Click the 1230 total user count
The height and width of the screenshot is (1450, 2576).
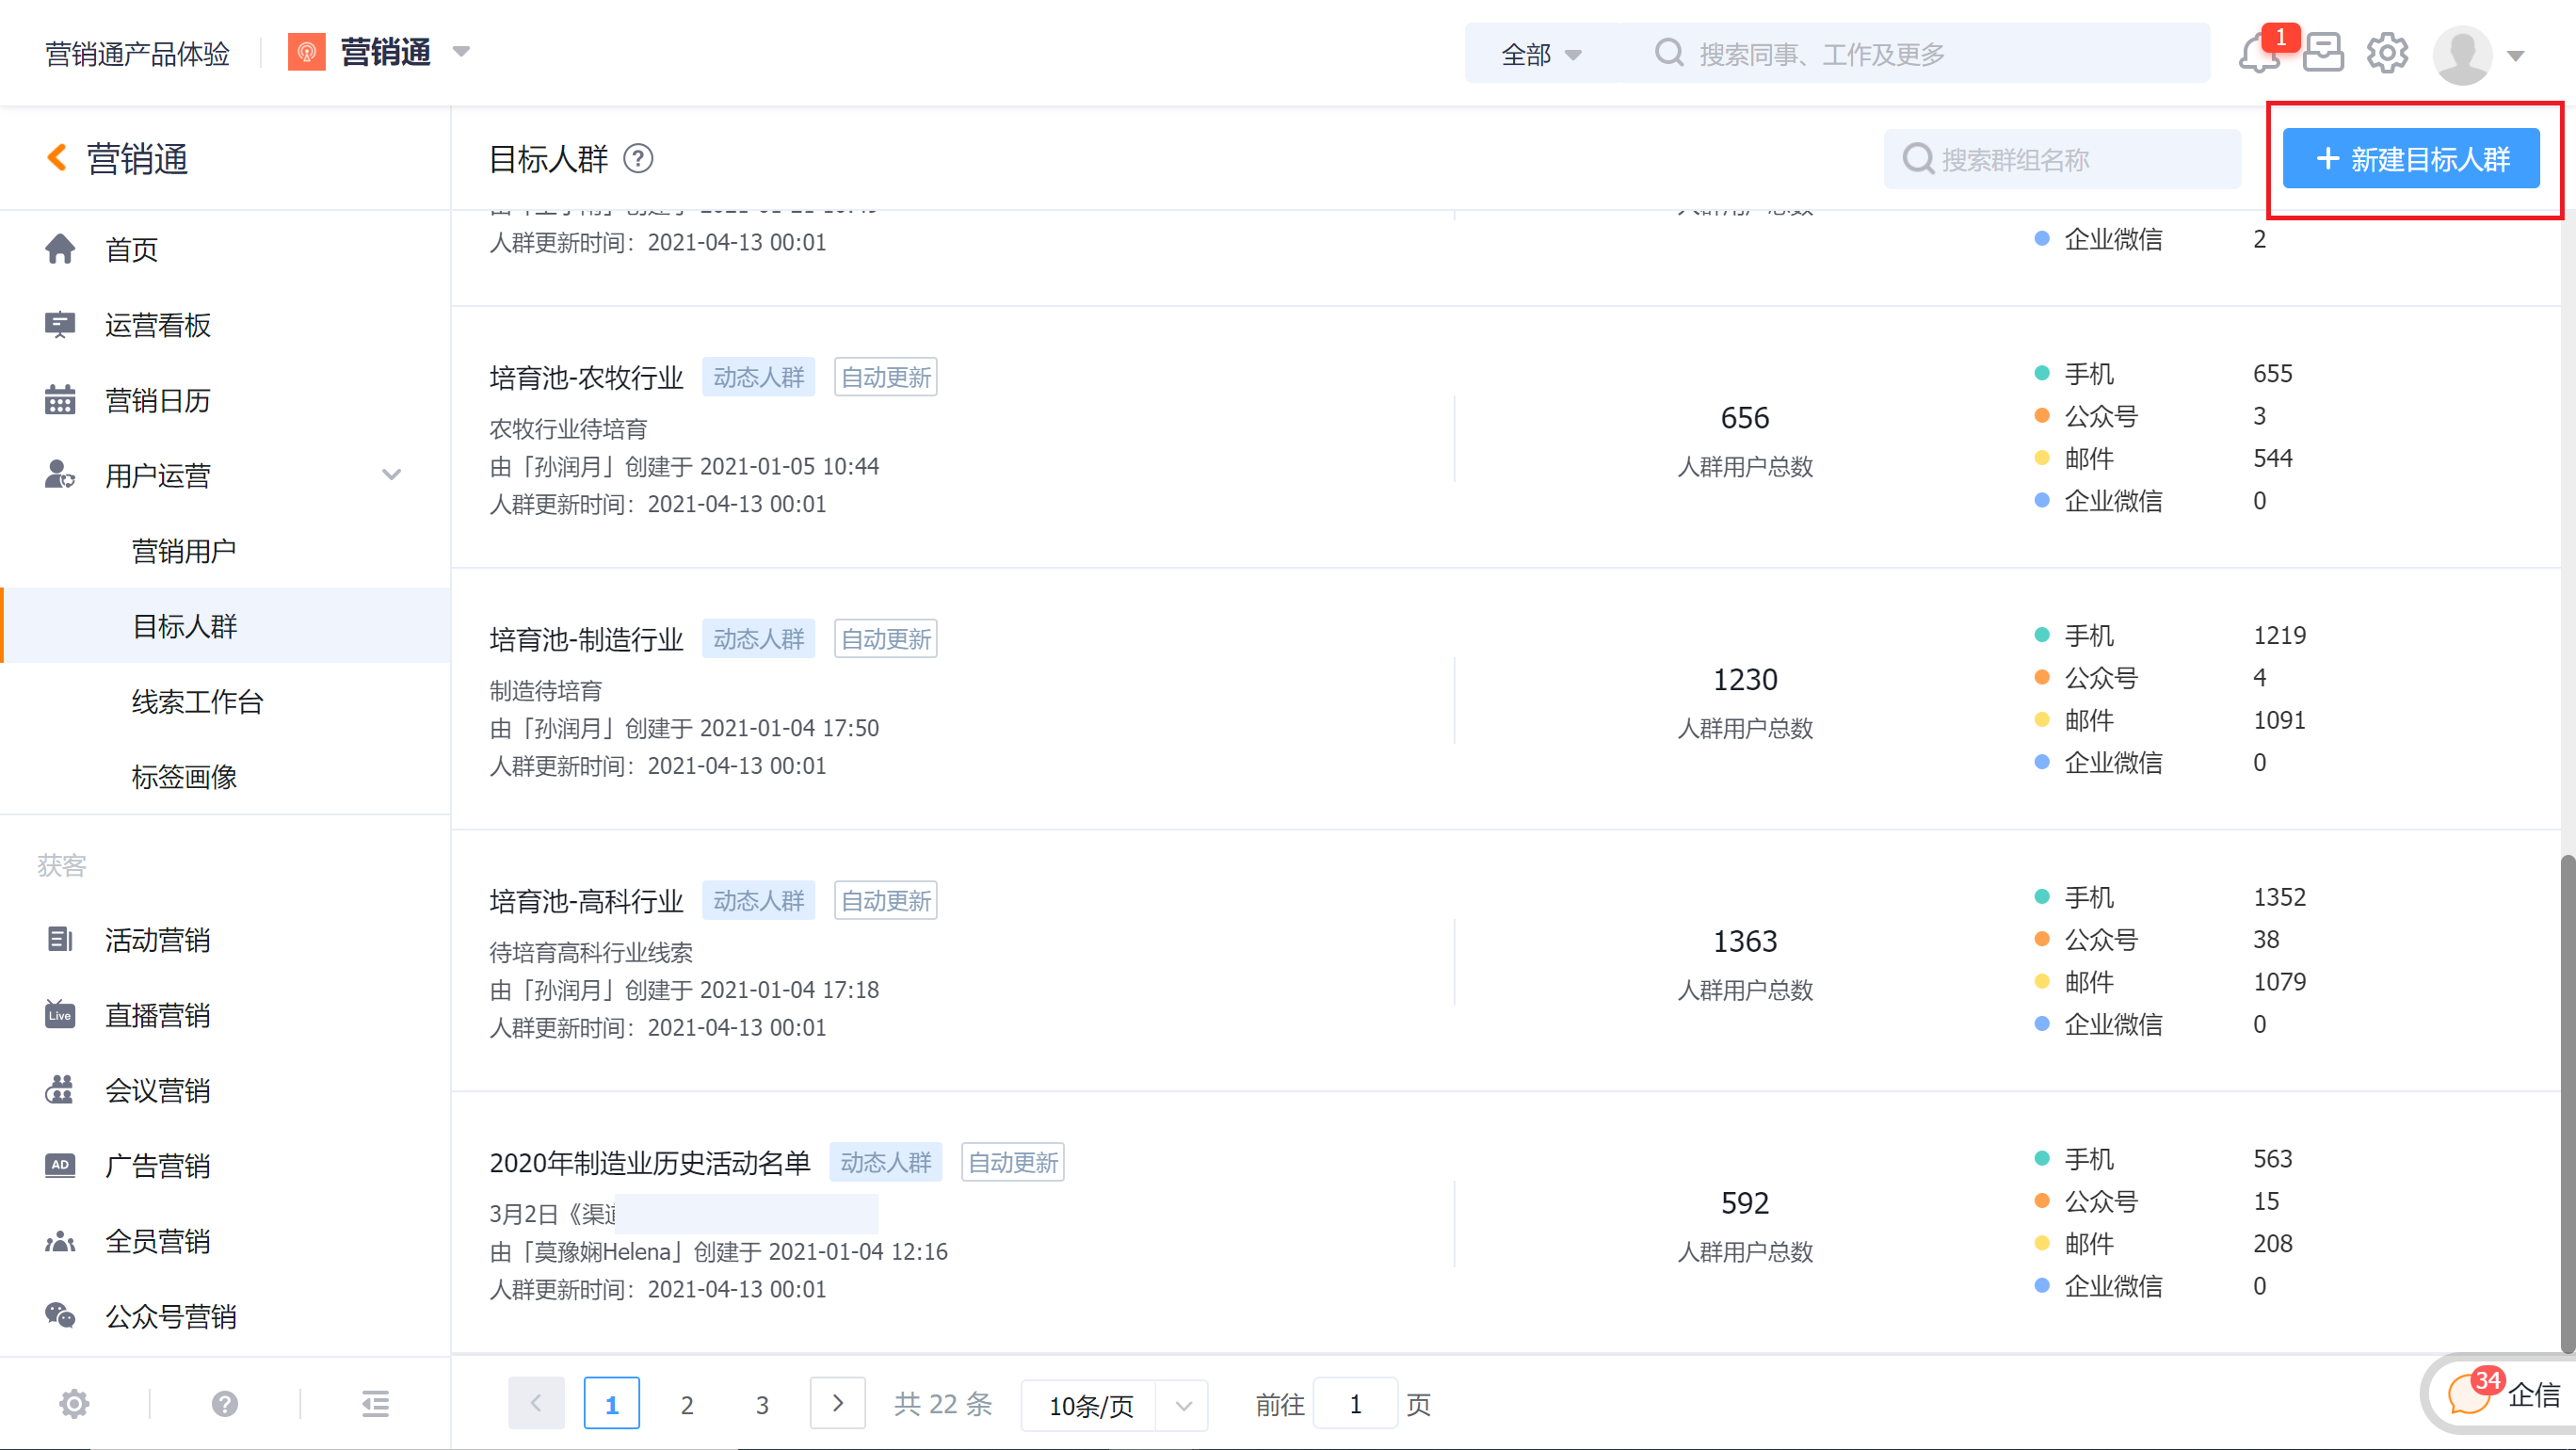[x=1745, y=679]
